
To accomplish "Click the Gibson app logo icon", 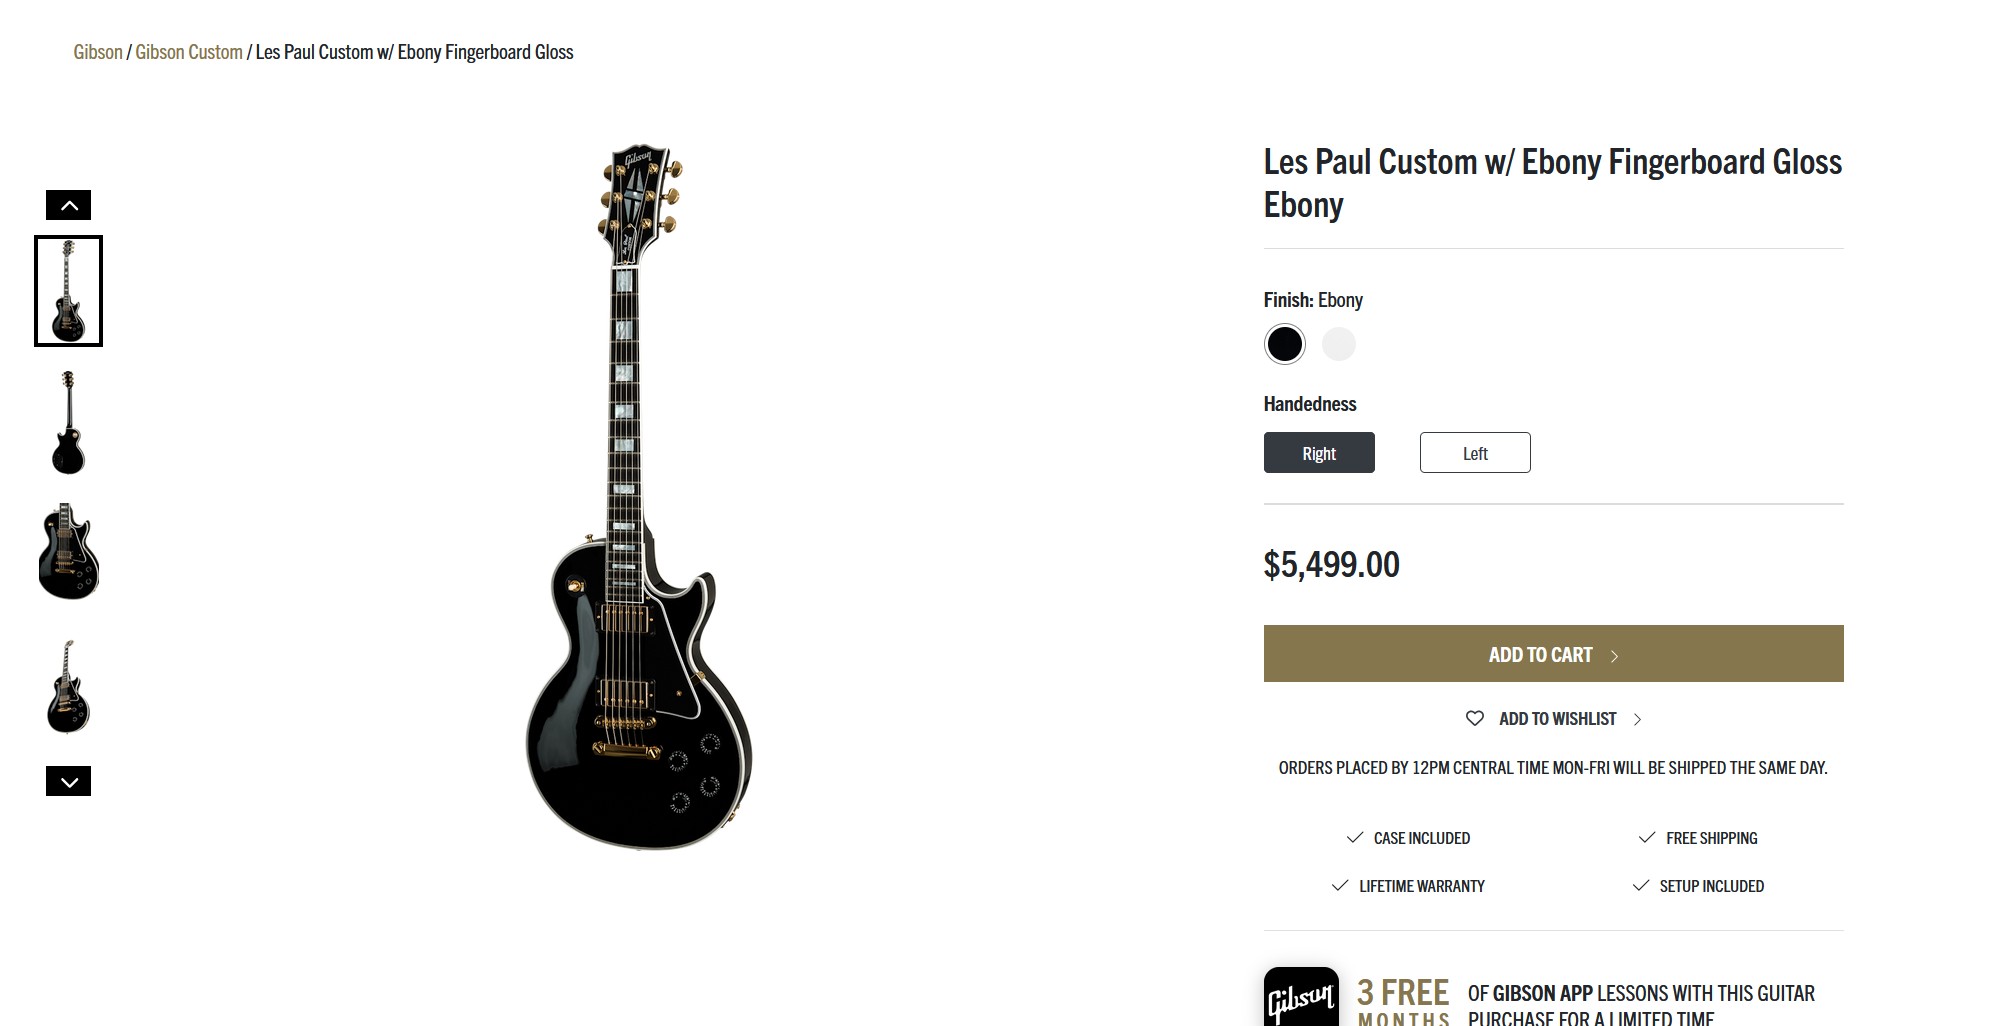I will [x=1301, y=997].
